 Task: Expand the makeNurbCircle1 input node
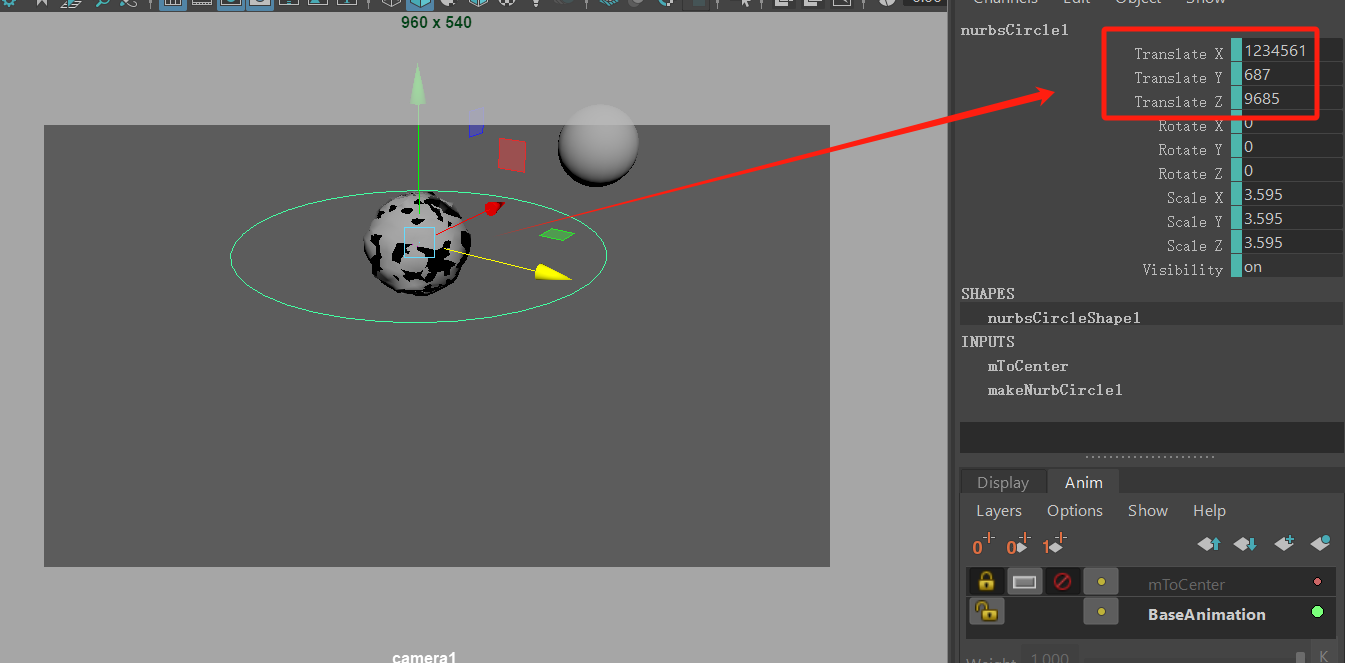(1055, 390)
